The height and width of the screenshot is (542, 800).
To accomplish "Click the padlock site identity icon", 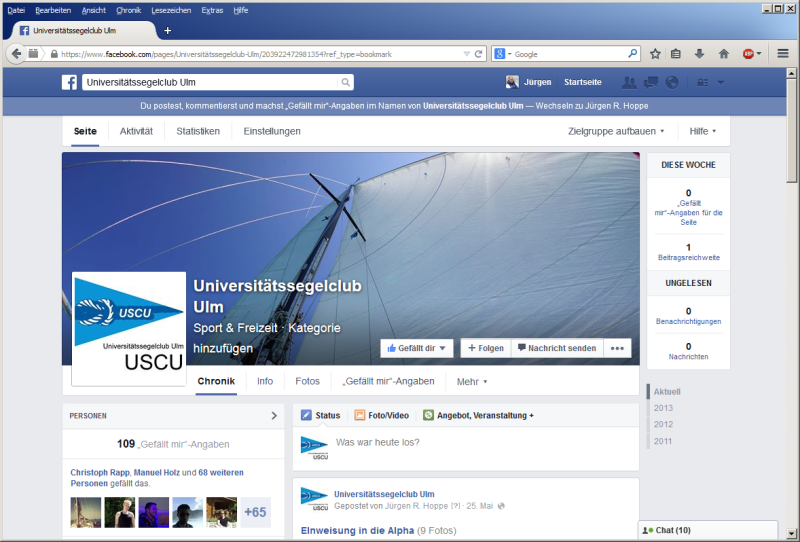I will point(54,54).
